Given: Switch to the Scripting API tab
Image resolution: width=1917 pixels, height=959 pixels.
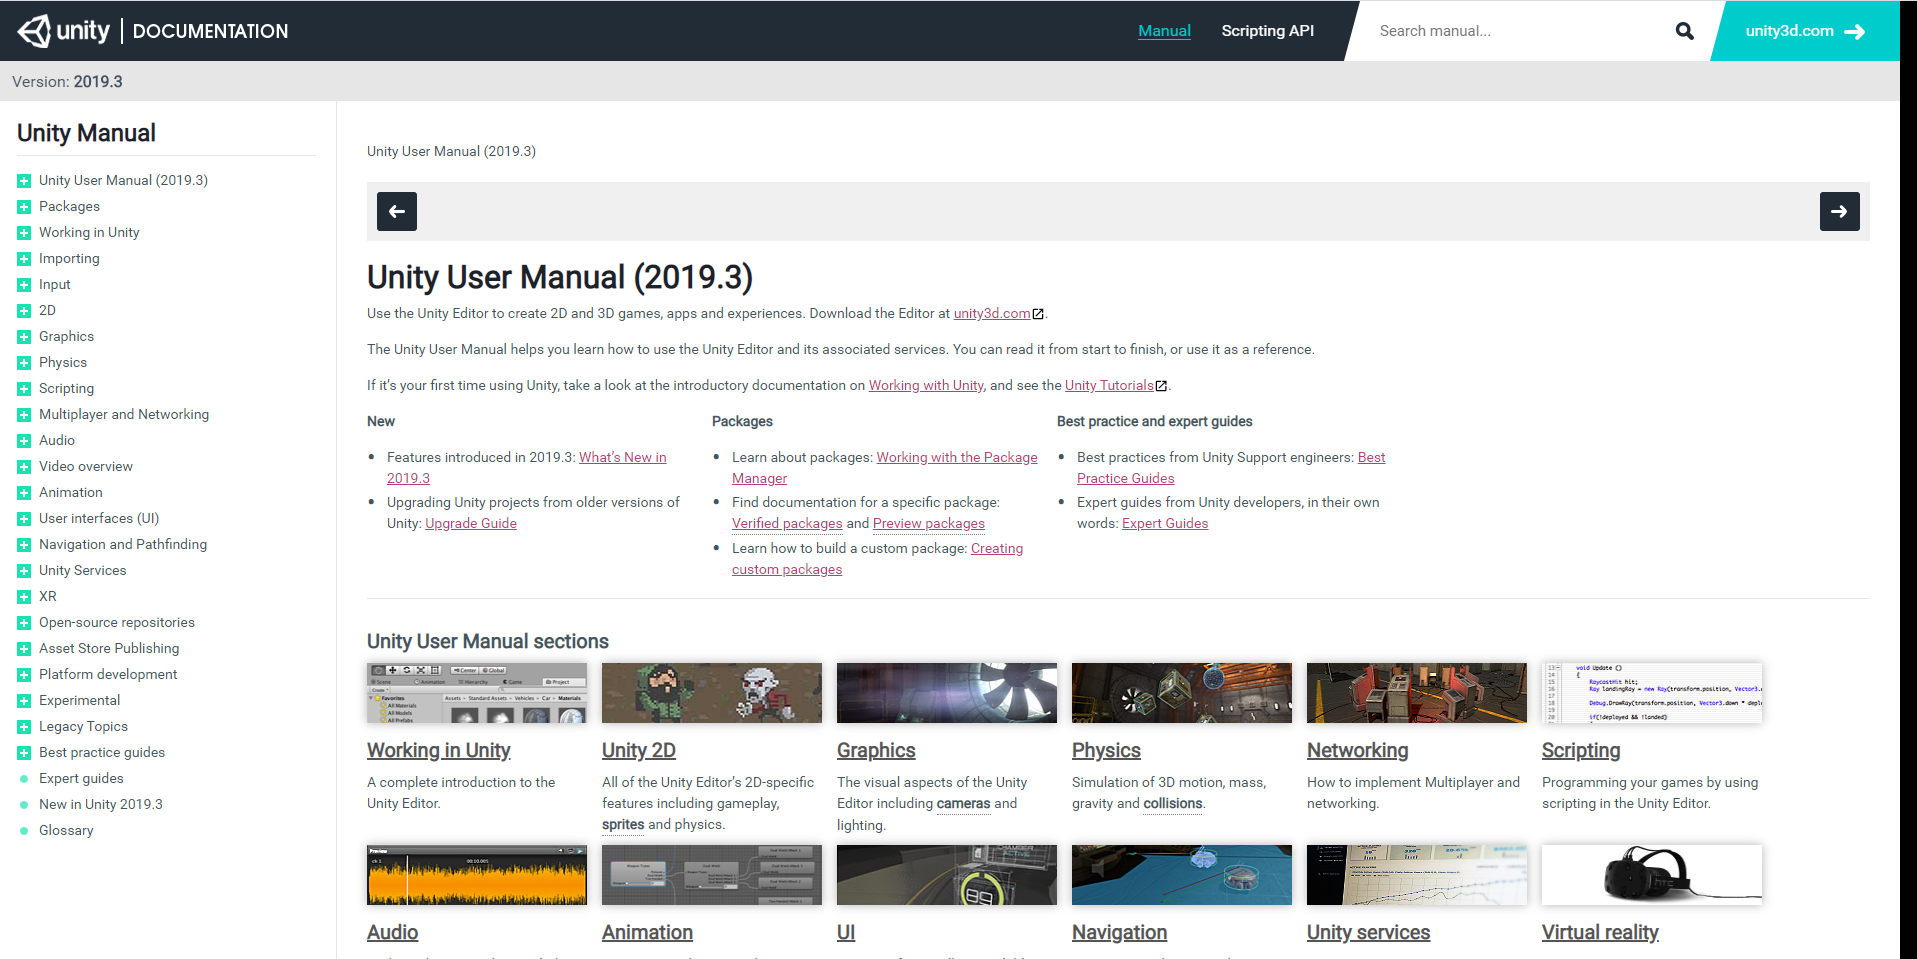Looking at the screenshot, I should [1267, 31].
